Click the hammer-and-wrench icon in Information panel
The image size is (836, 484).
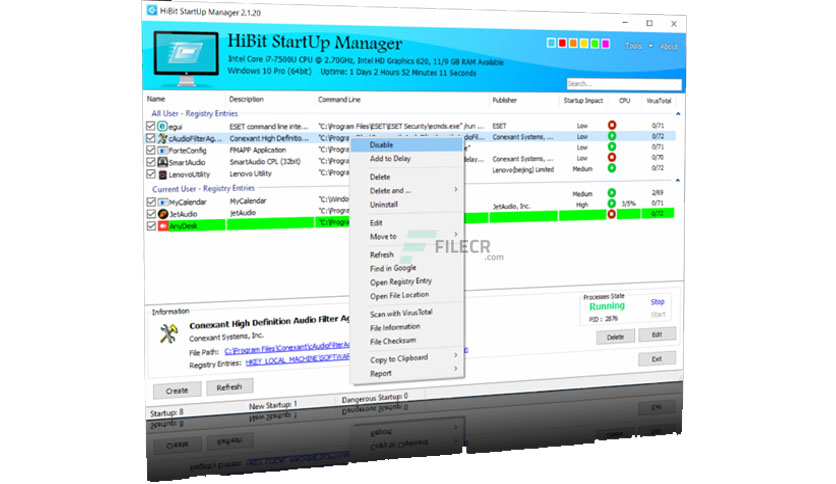[168, 334]
